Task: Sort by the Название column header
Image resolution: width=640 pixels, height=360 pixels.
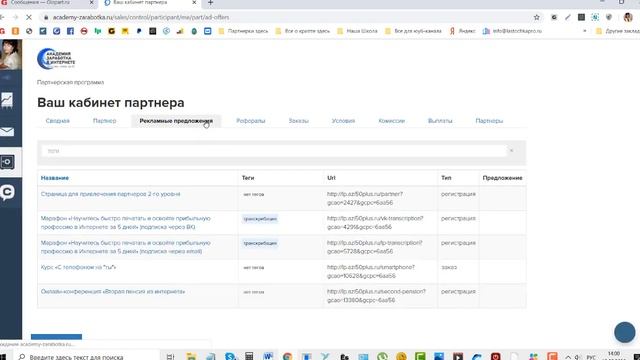Action: pos(55,178)
